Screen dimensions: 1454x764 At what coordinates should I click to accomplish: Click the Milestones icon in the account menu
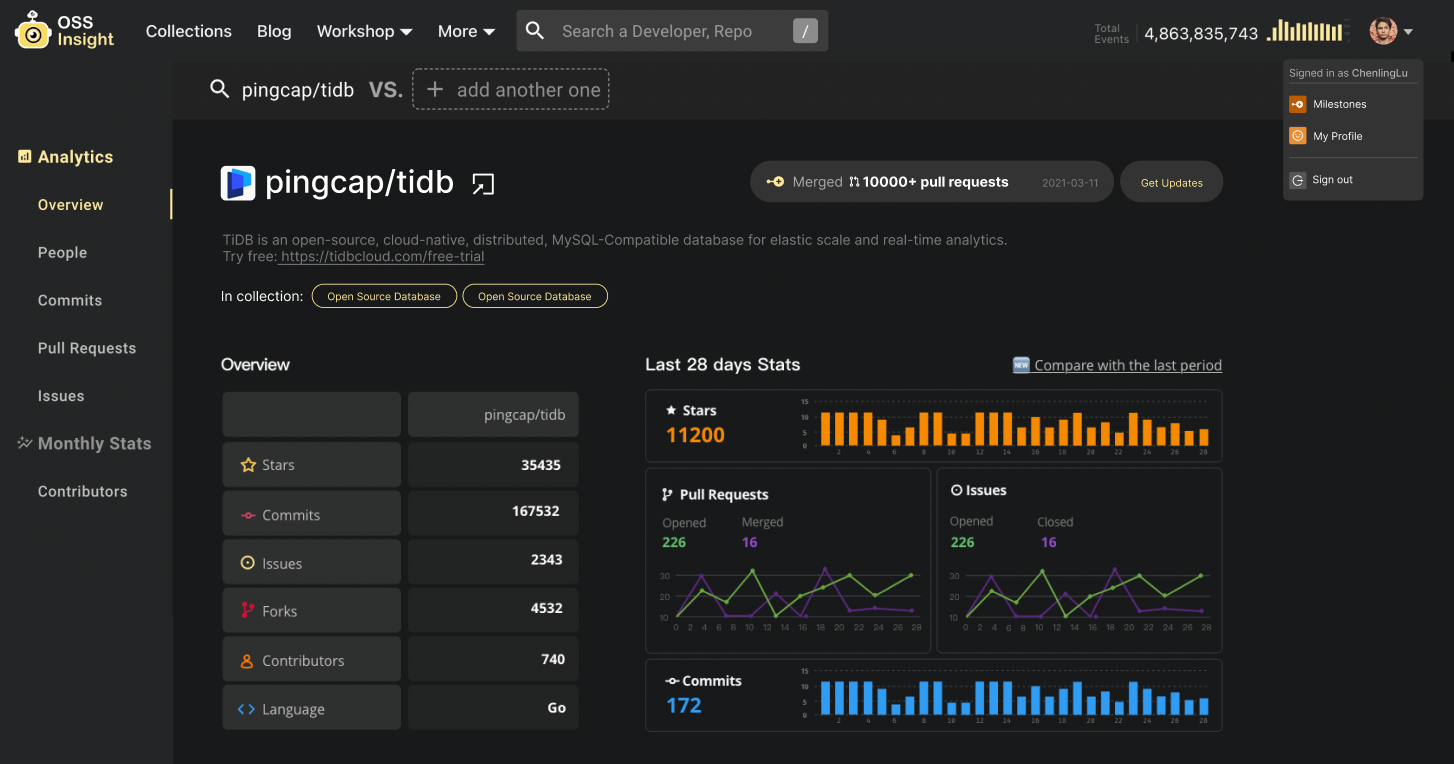pyautogui.click(x=1298, y=104)
